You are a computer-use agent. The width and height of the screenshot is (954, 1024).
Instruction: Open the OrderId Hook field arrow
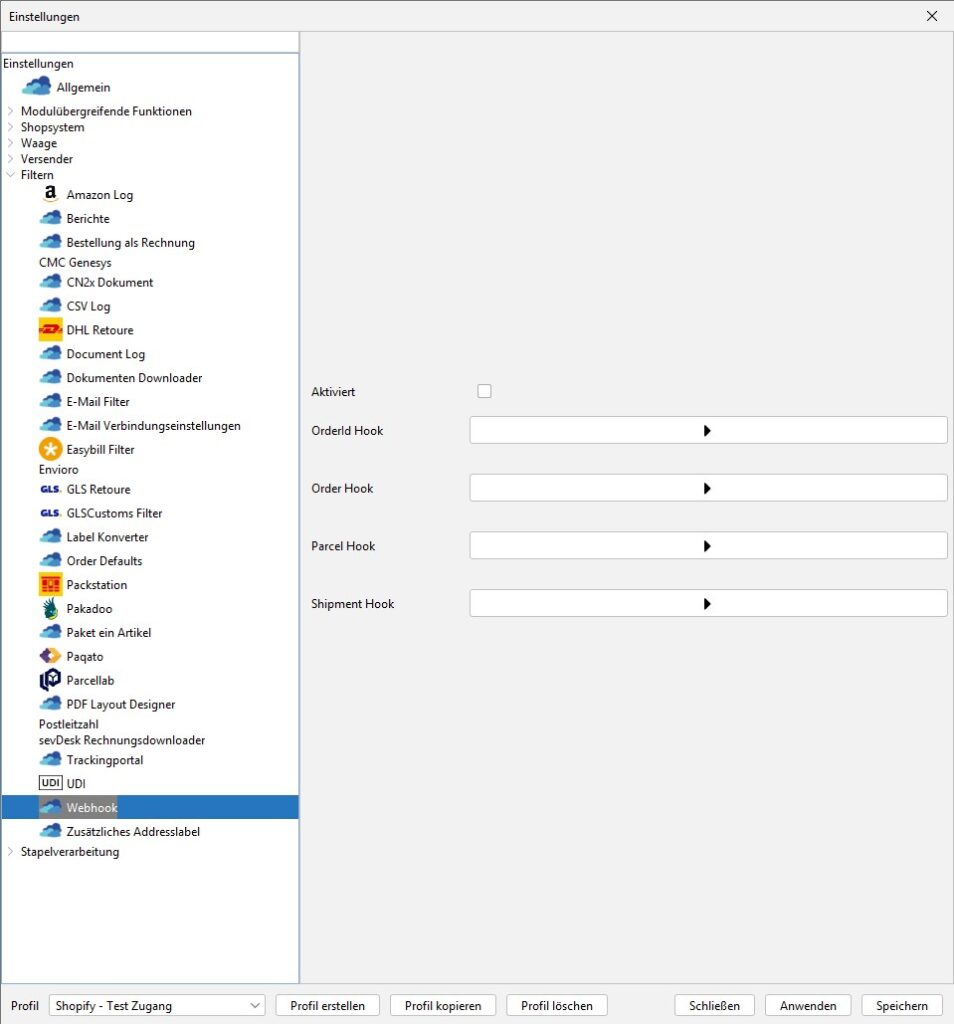[x=707, y=431]
